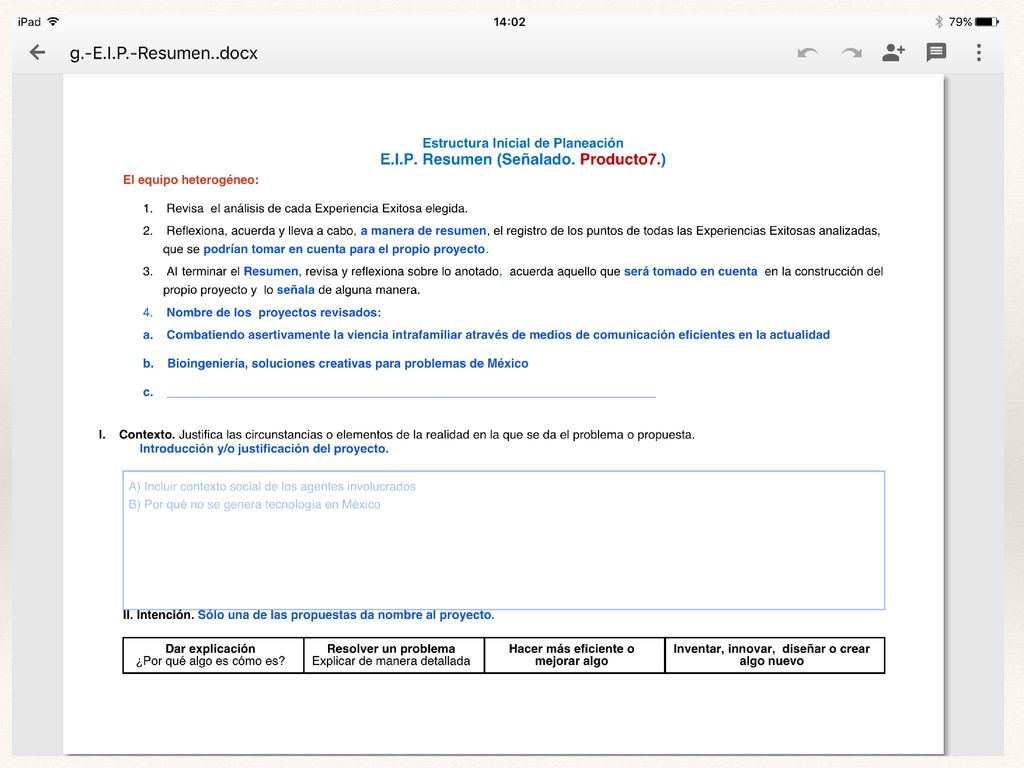Click the Inventar, innovar, diseñar o crear cell
Image resolution: width=1024 pixels, height=768 pixels.
click(x=775, y=655)
